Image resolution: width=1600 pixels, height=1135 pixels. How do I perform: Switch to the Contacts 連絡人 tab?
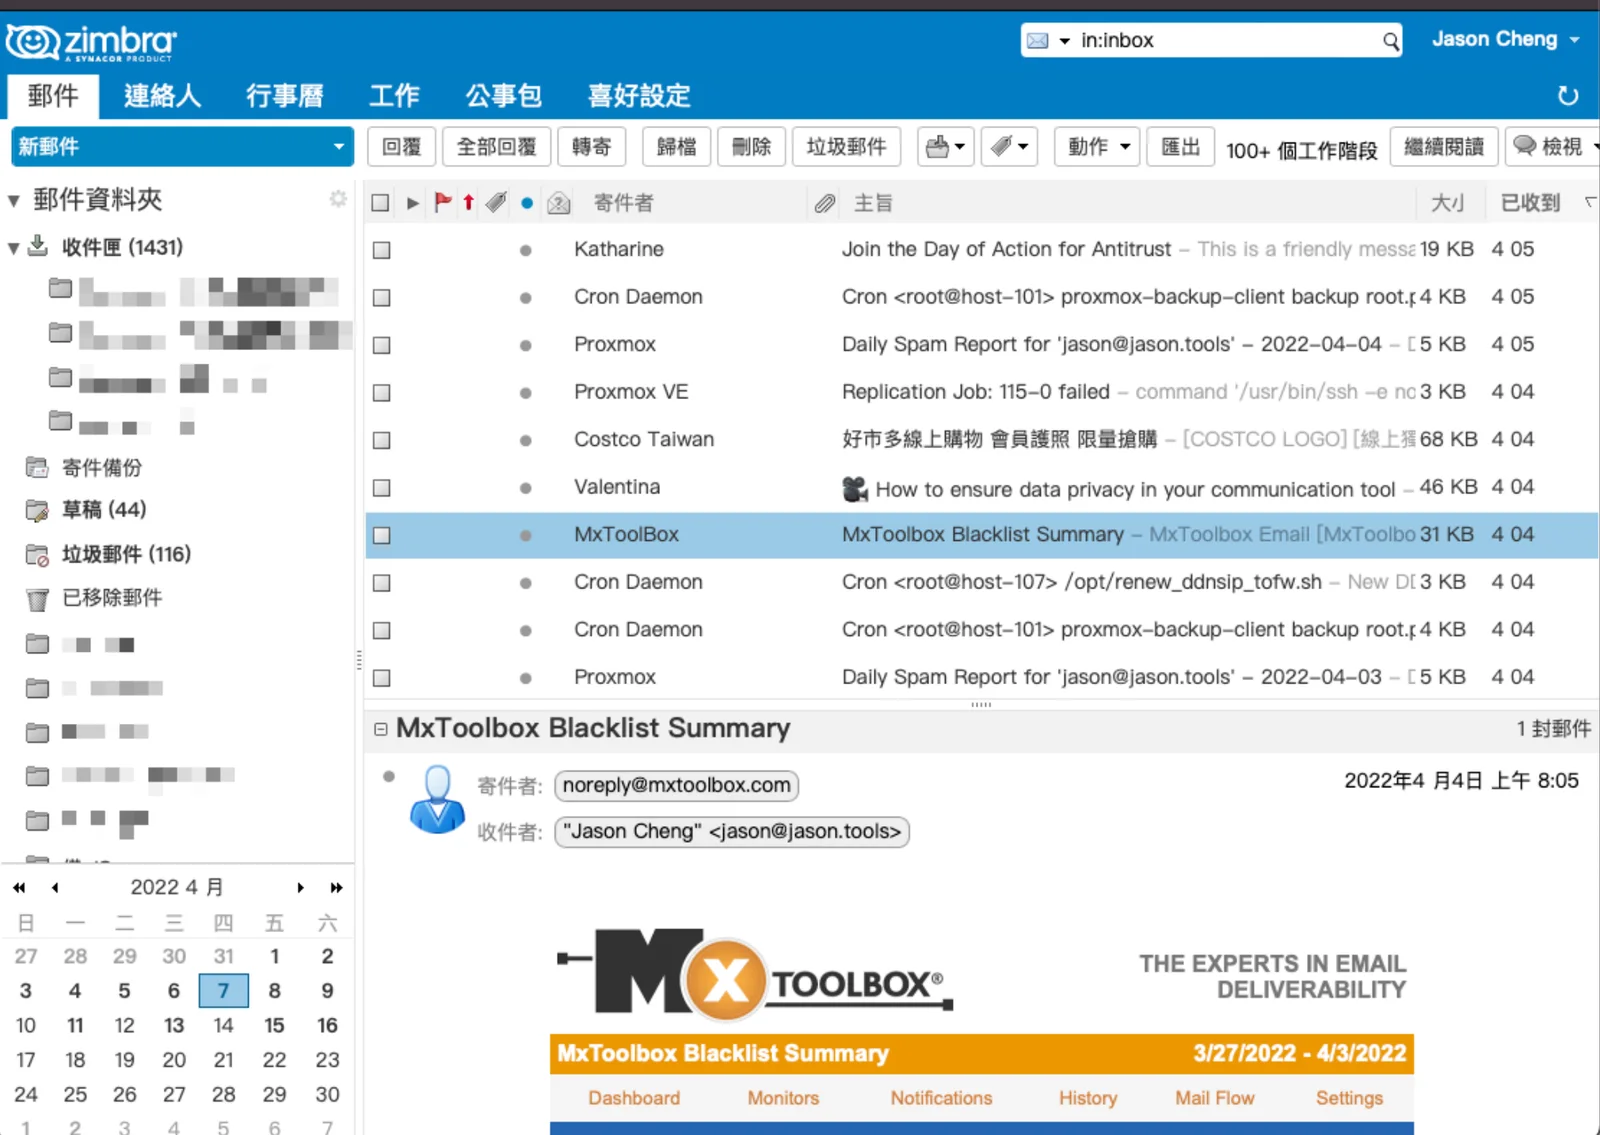(x=162, y=96)
